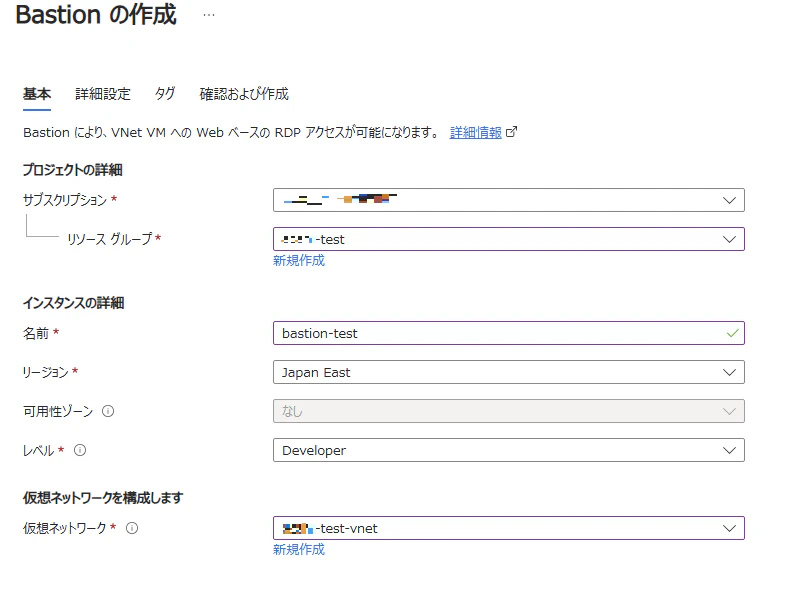Screen dimensions: 808x596
Task: Go to the 確認および作成 tab
Action: [244, 94]
